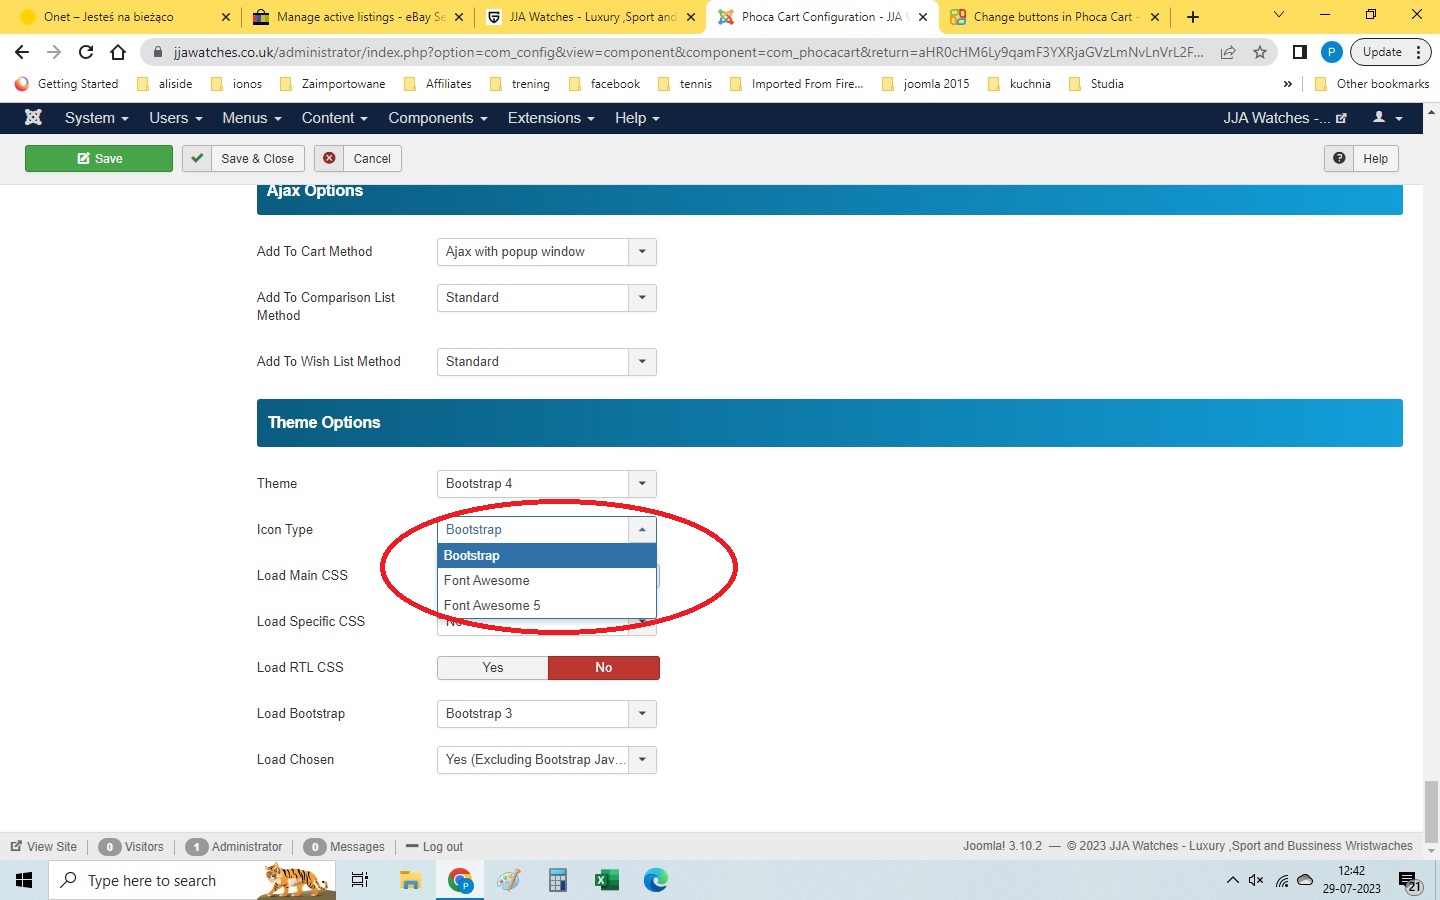Open View Site link in footer
Screen dimensions: 1440x900
tap(44, 847)
